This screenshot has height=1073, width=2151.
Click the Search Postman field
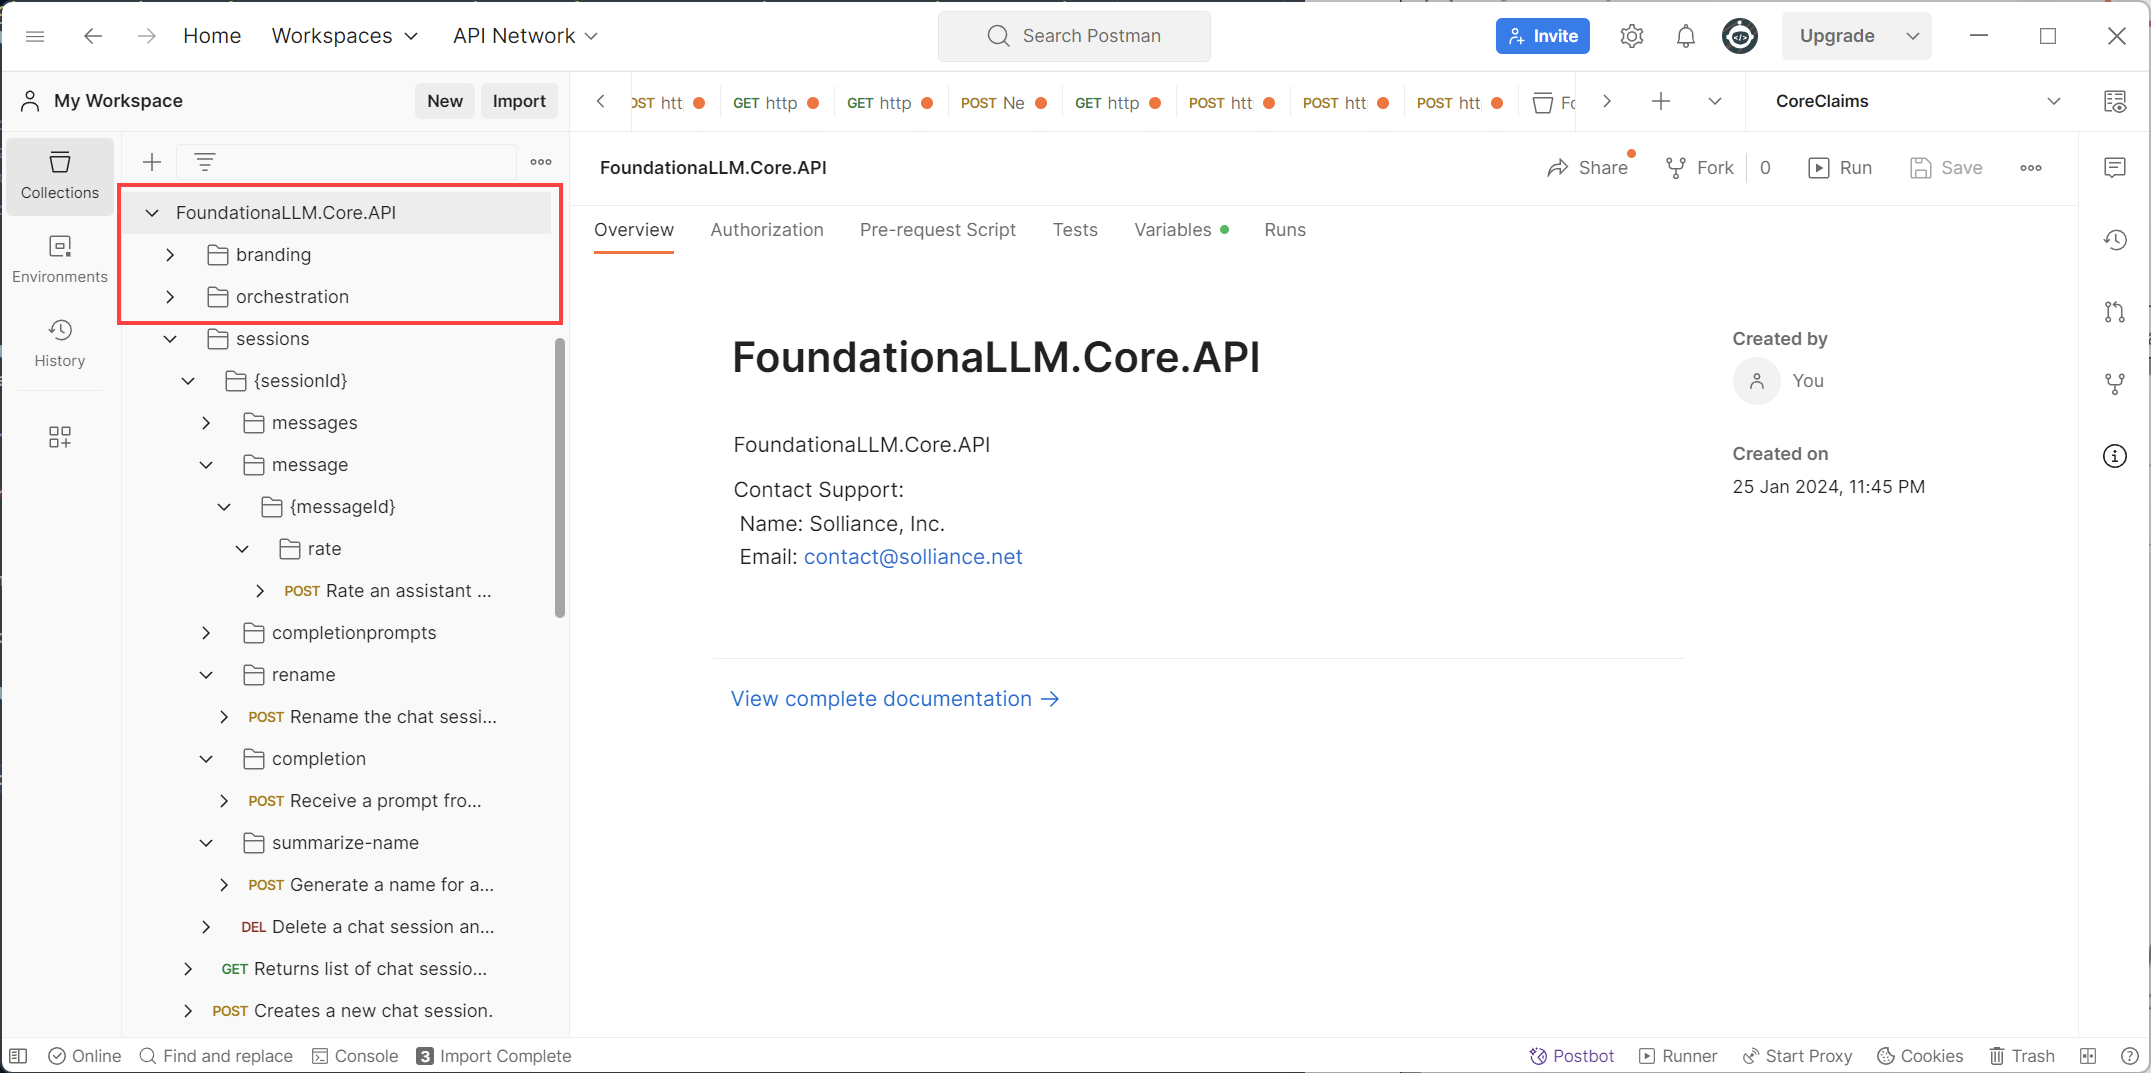tap(1074, 36)
